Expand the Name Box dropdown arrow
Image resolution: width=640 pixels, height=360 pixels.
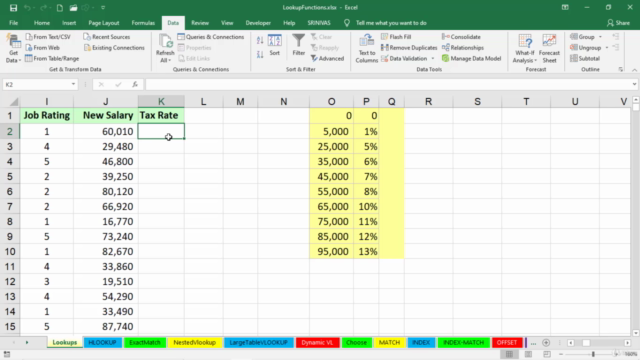[x=73, y=84]
